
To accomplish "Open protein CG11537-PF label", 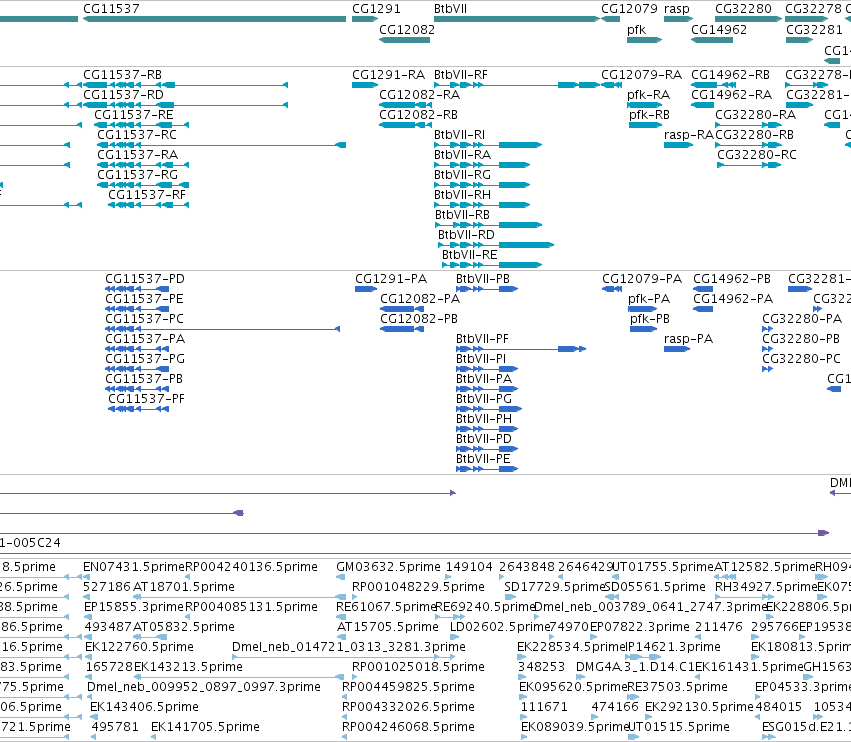I will coord(146,399).
